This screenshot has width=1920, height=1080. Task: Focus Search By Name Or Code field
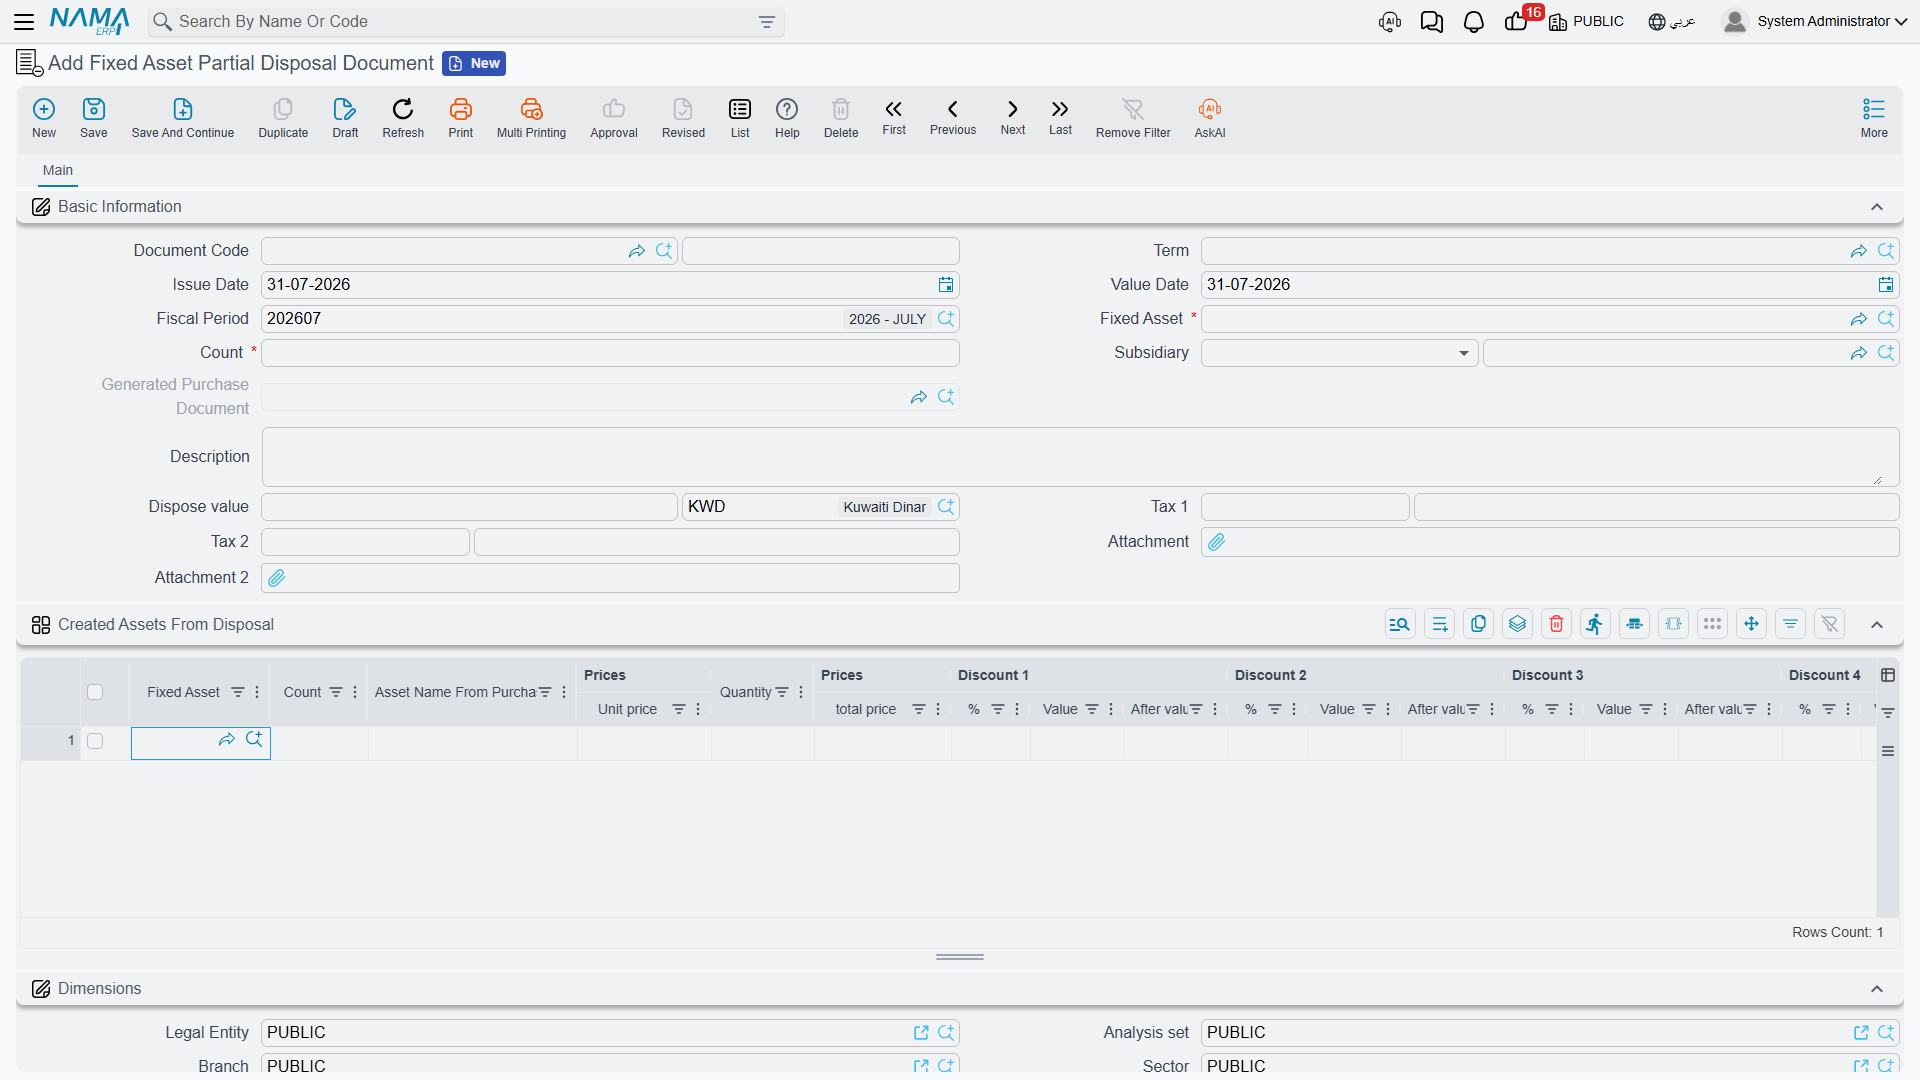[x=465, y=22]
